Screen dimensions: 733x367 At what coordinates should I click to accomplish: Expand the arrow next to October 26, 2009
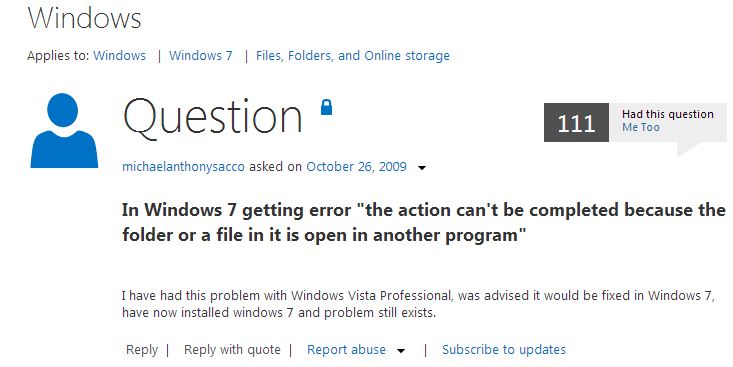tap(422, 168)
